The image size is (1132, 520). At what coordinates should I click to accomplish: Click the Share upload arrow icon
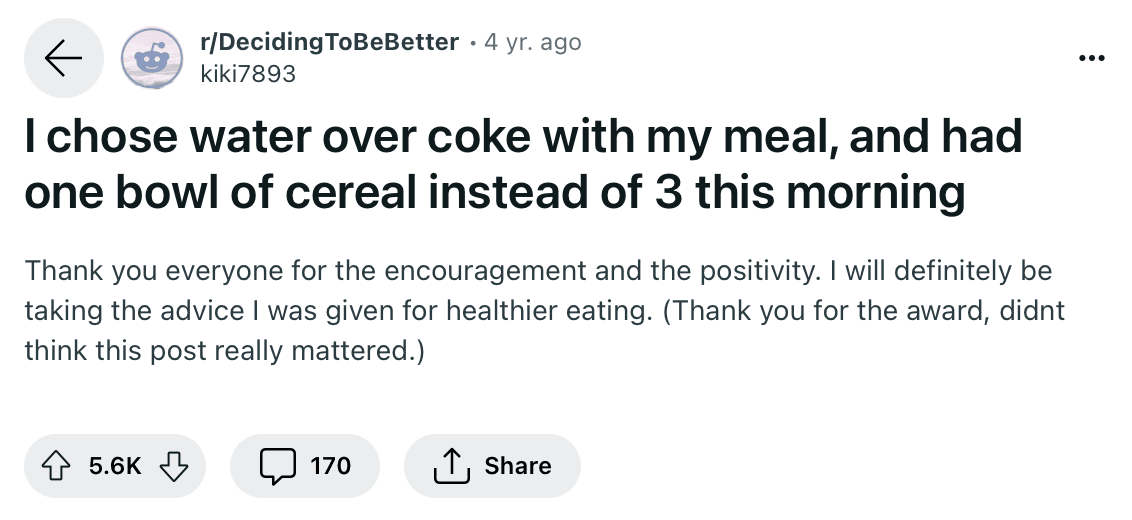[x=451, y=466]
